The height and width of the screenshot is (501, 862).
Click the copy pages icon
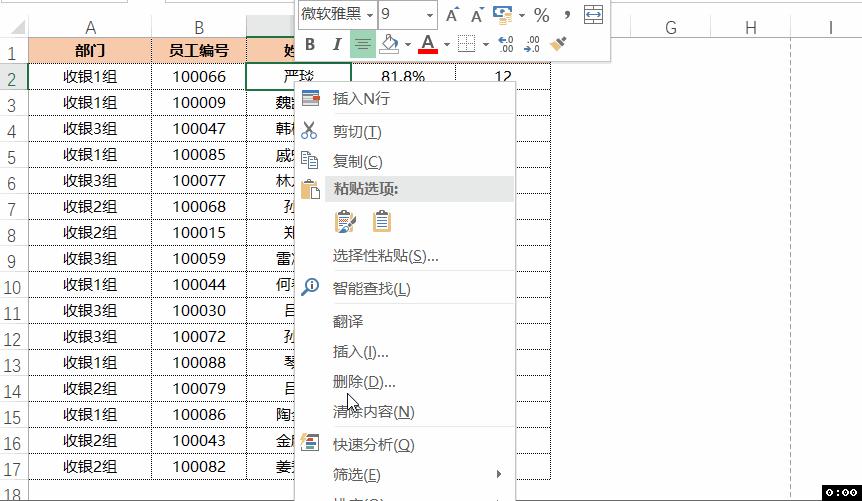pos(310,160)
